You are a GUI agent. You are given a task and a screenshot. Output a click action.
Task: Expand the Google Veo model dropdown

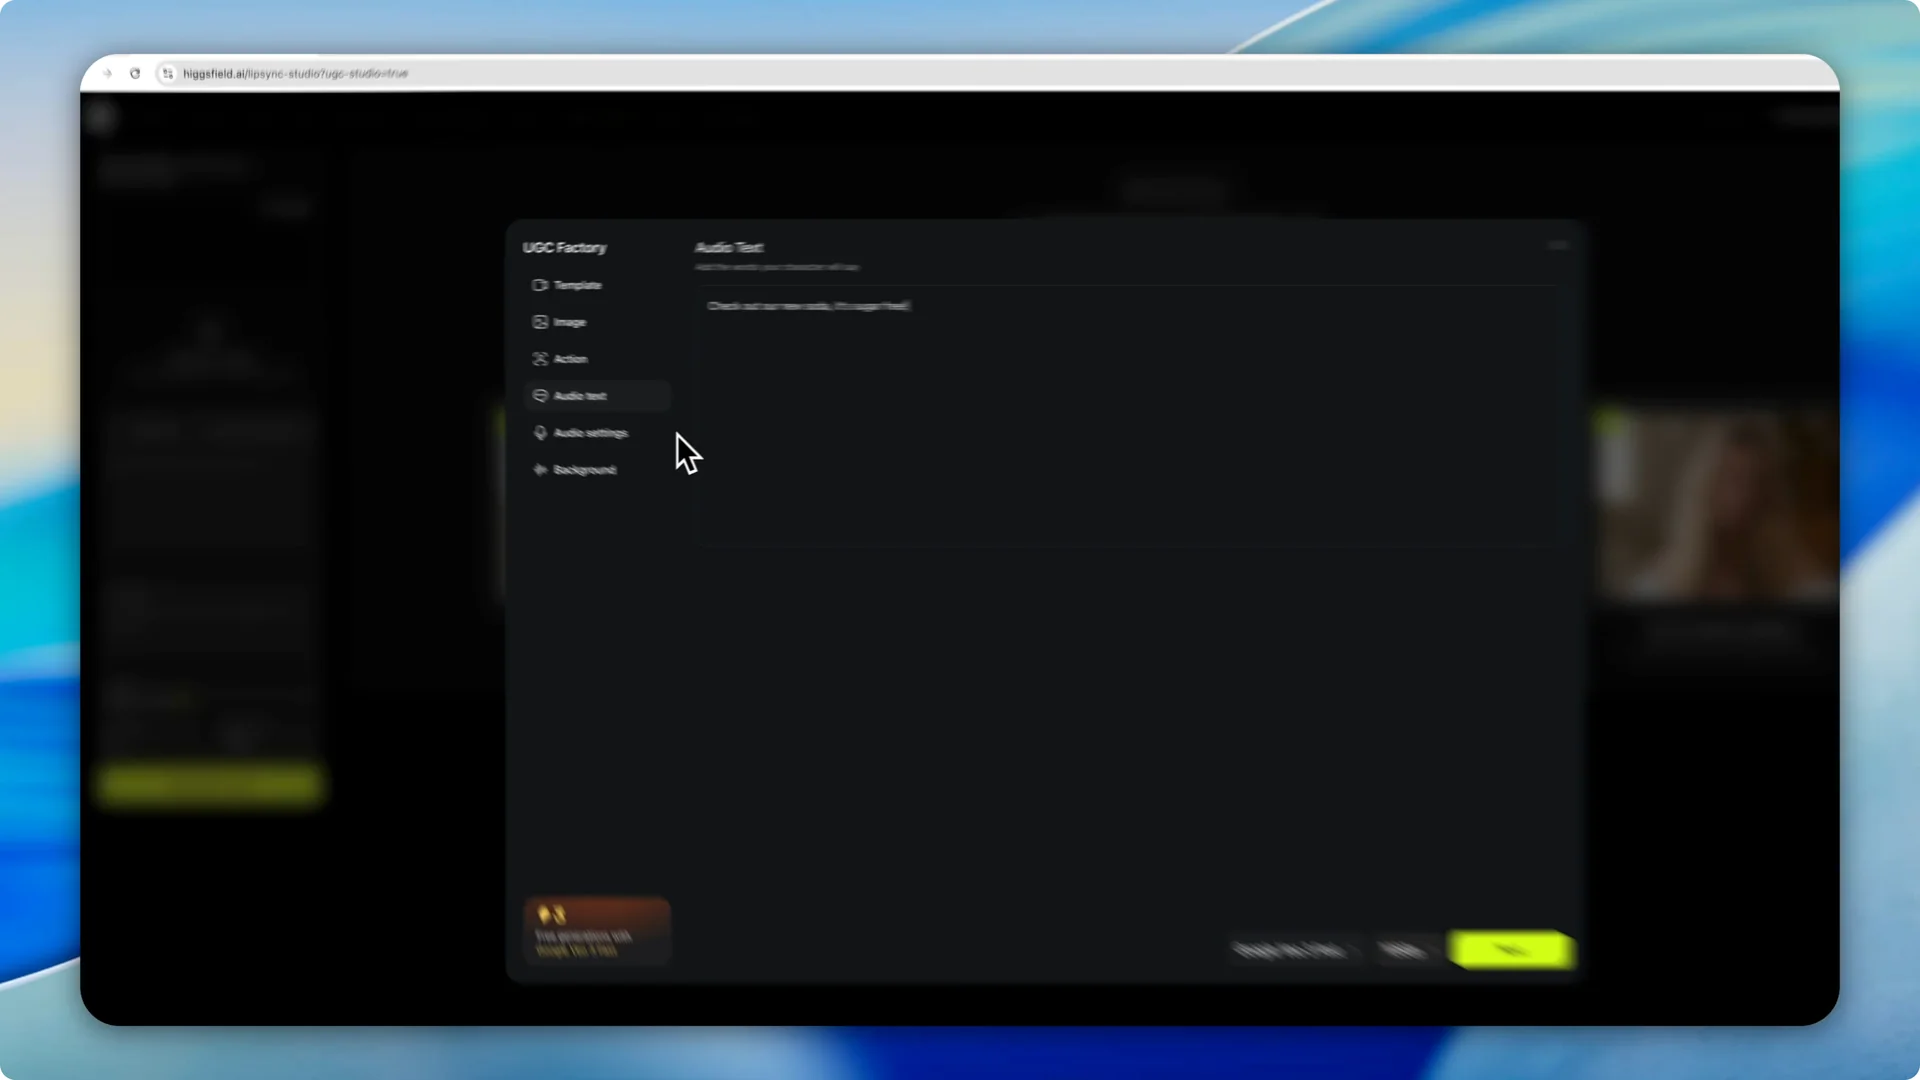(1292, 950)
